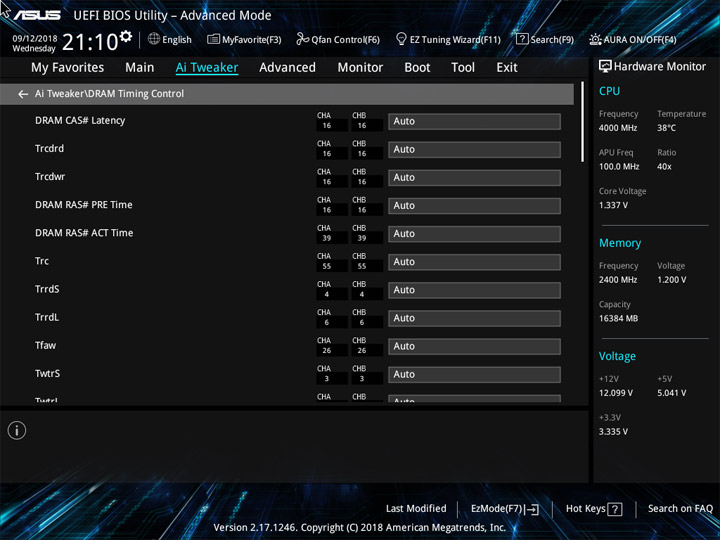Image resolution: width=720 pixels, height=540 pixels.
Task: Open the clock settings gear icon
Action: [x=125, y=36]
